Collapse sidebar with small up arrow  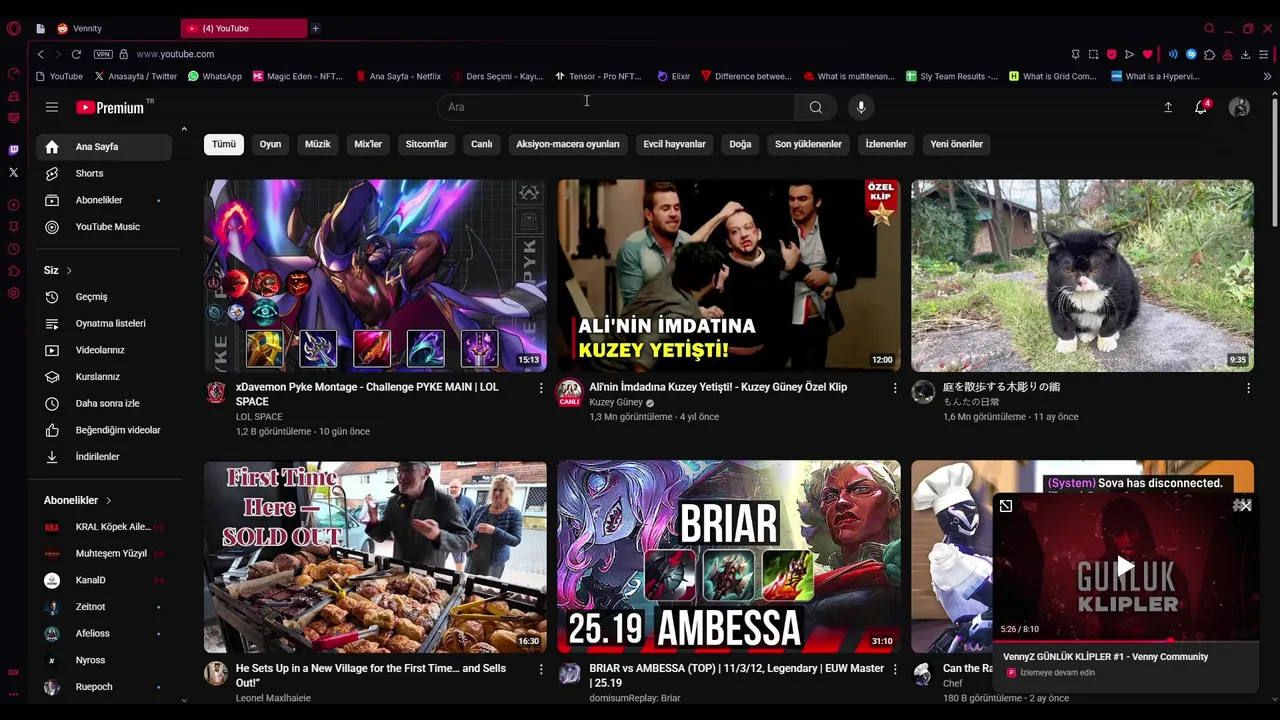(x=184, y=129)
